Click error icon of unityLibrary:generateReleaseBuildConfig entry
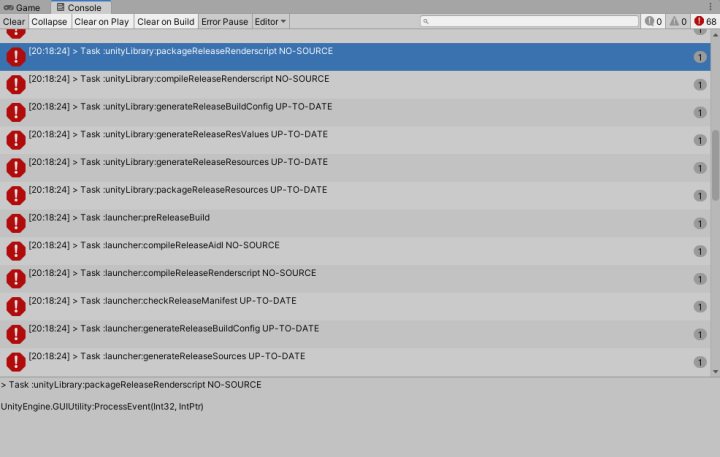Viewport: 720px width, 457px height. (x=16, y=112)
